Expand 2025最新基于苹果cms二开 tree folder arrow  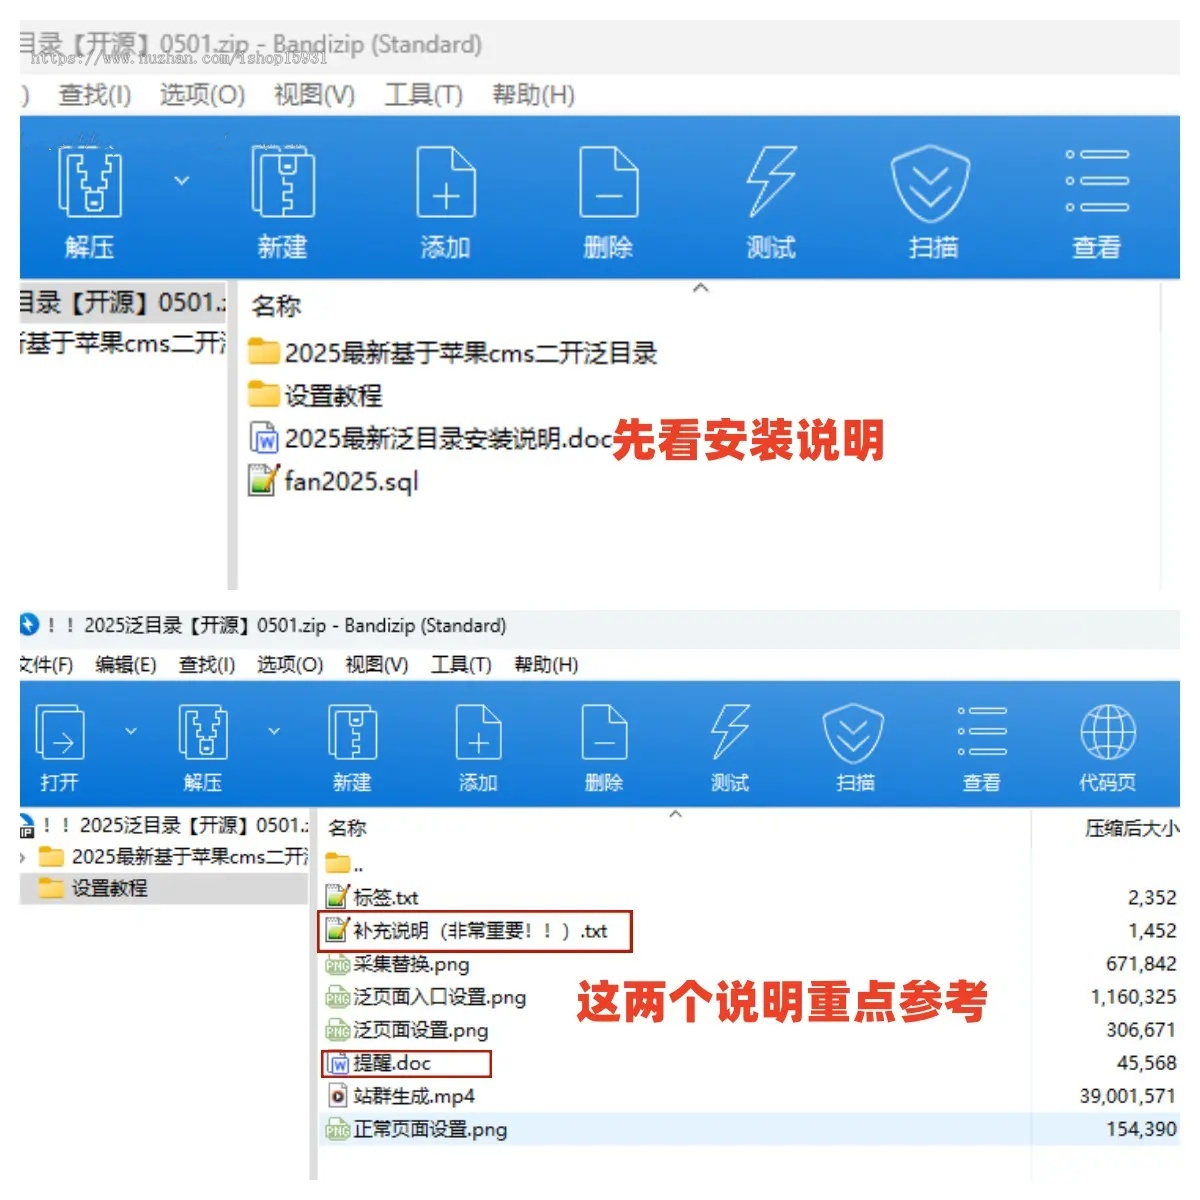click(23, 858)
